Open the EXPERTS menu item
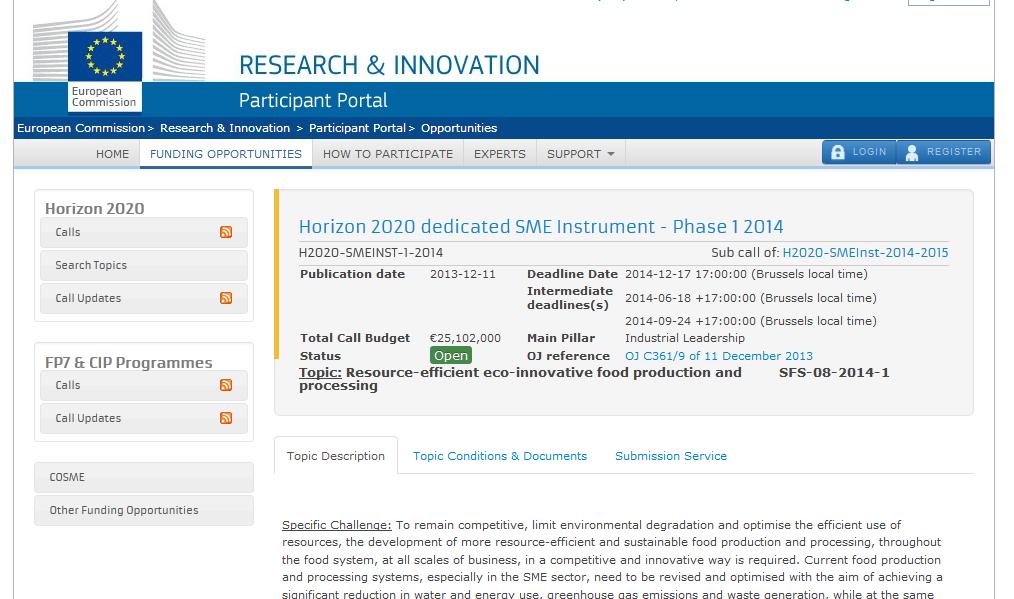 click(500, 154)
